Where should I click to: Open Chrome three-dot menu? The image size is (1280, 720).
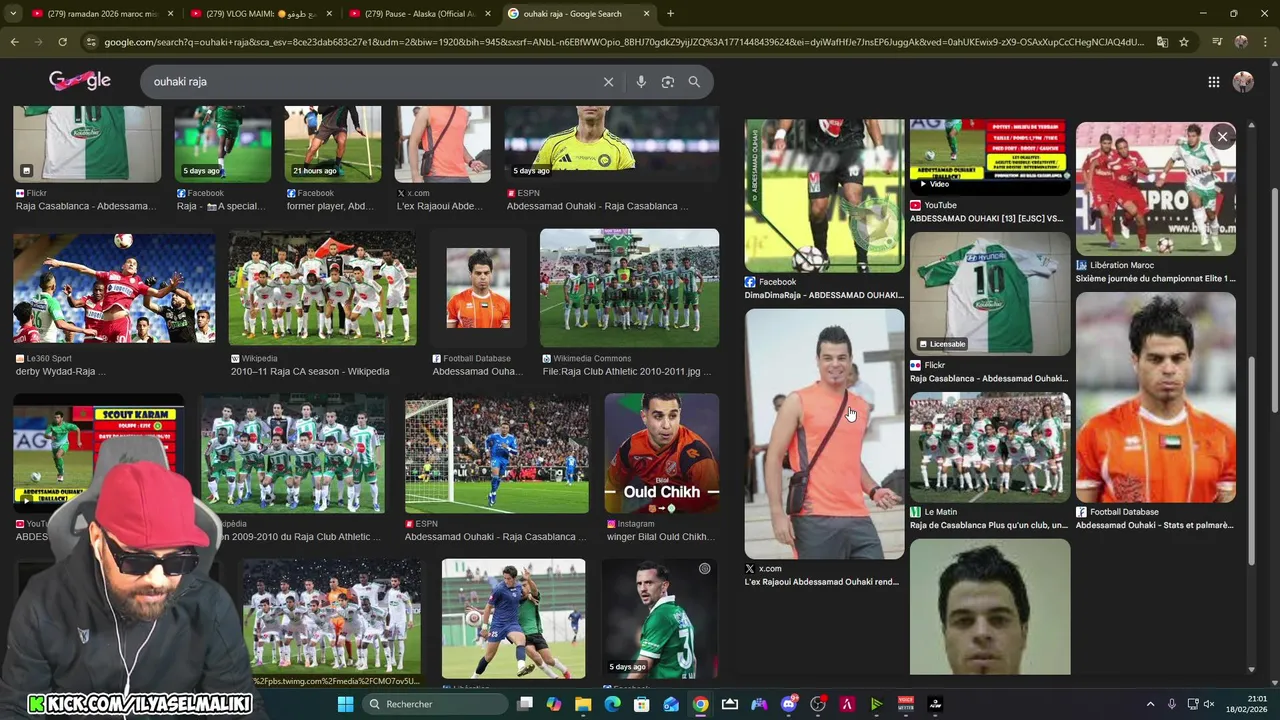tap(1265, 42)
